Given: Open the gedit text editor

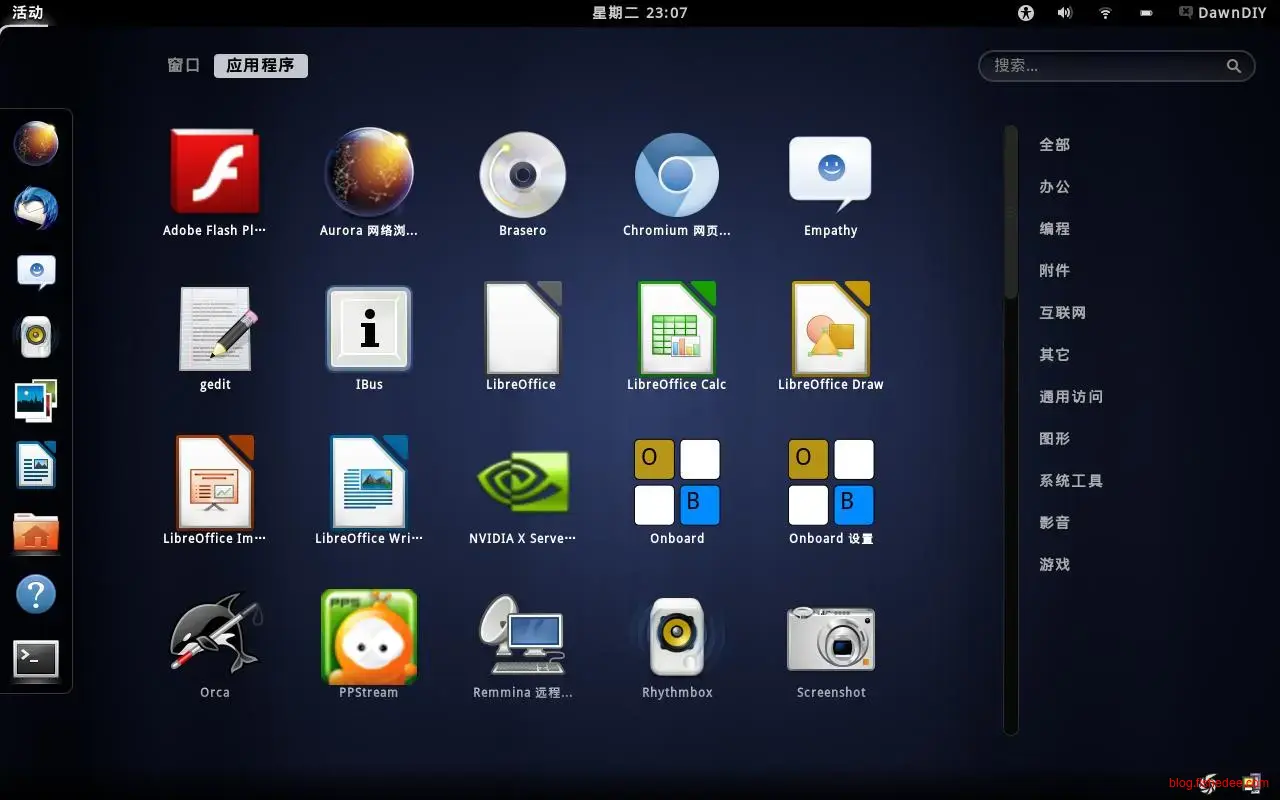Looking at the screenshot, I should (x=215, y=328).
